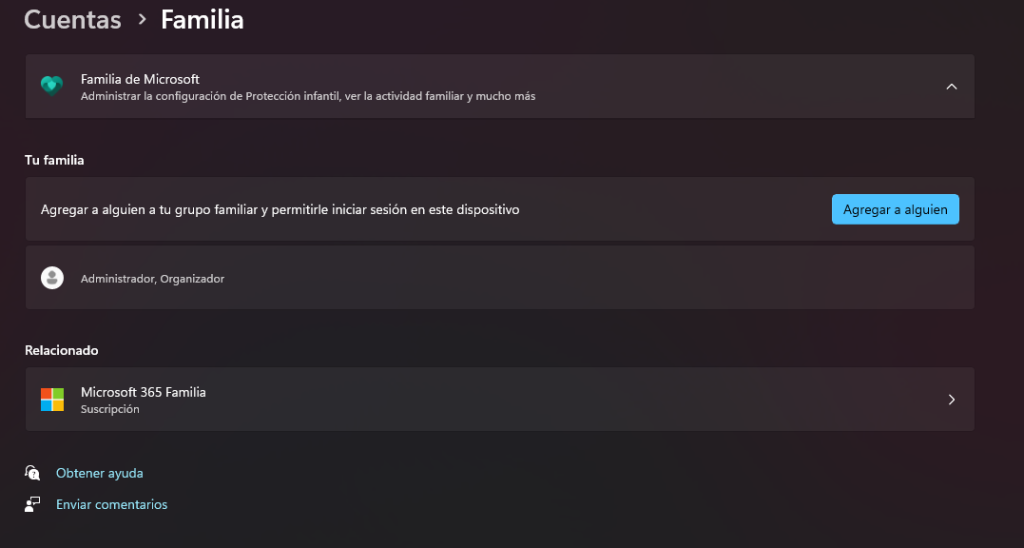This screenshot has height=548, width=1024.
Task: Click the Obtener ayuda help icon
Action: pyautogui.click(x=33, y=473)
